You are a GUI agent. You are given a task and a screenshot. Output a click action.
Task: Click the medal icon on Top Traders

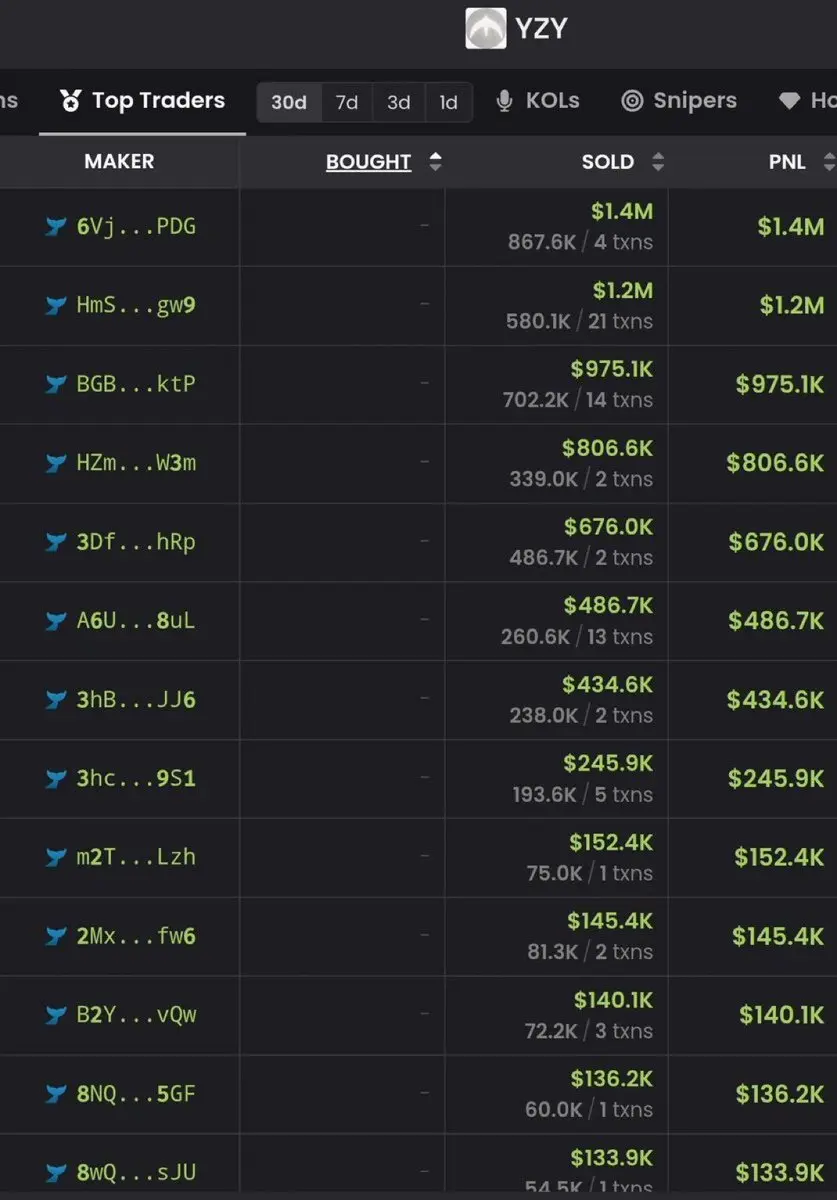point(70,101)
